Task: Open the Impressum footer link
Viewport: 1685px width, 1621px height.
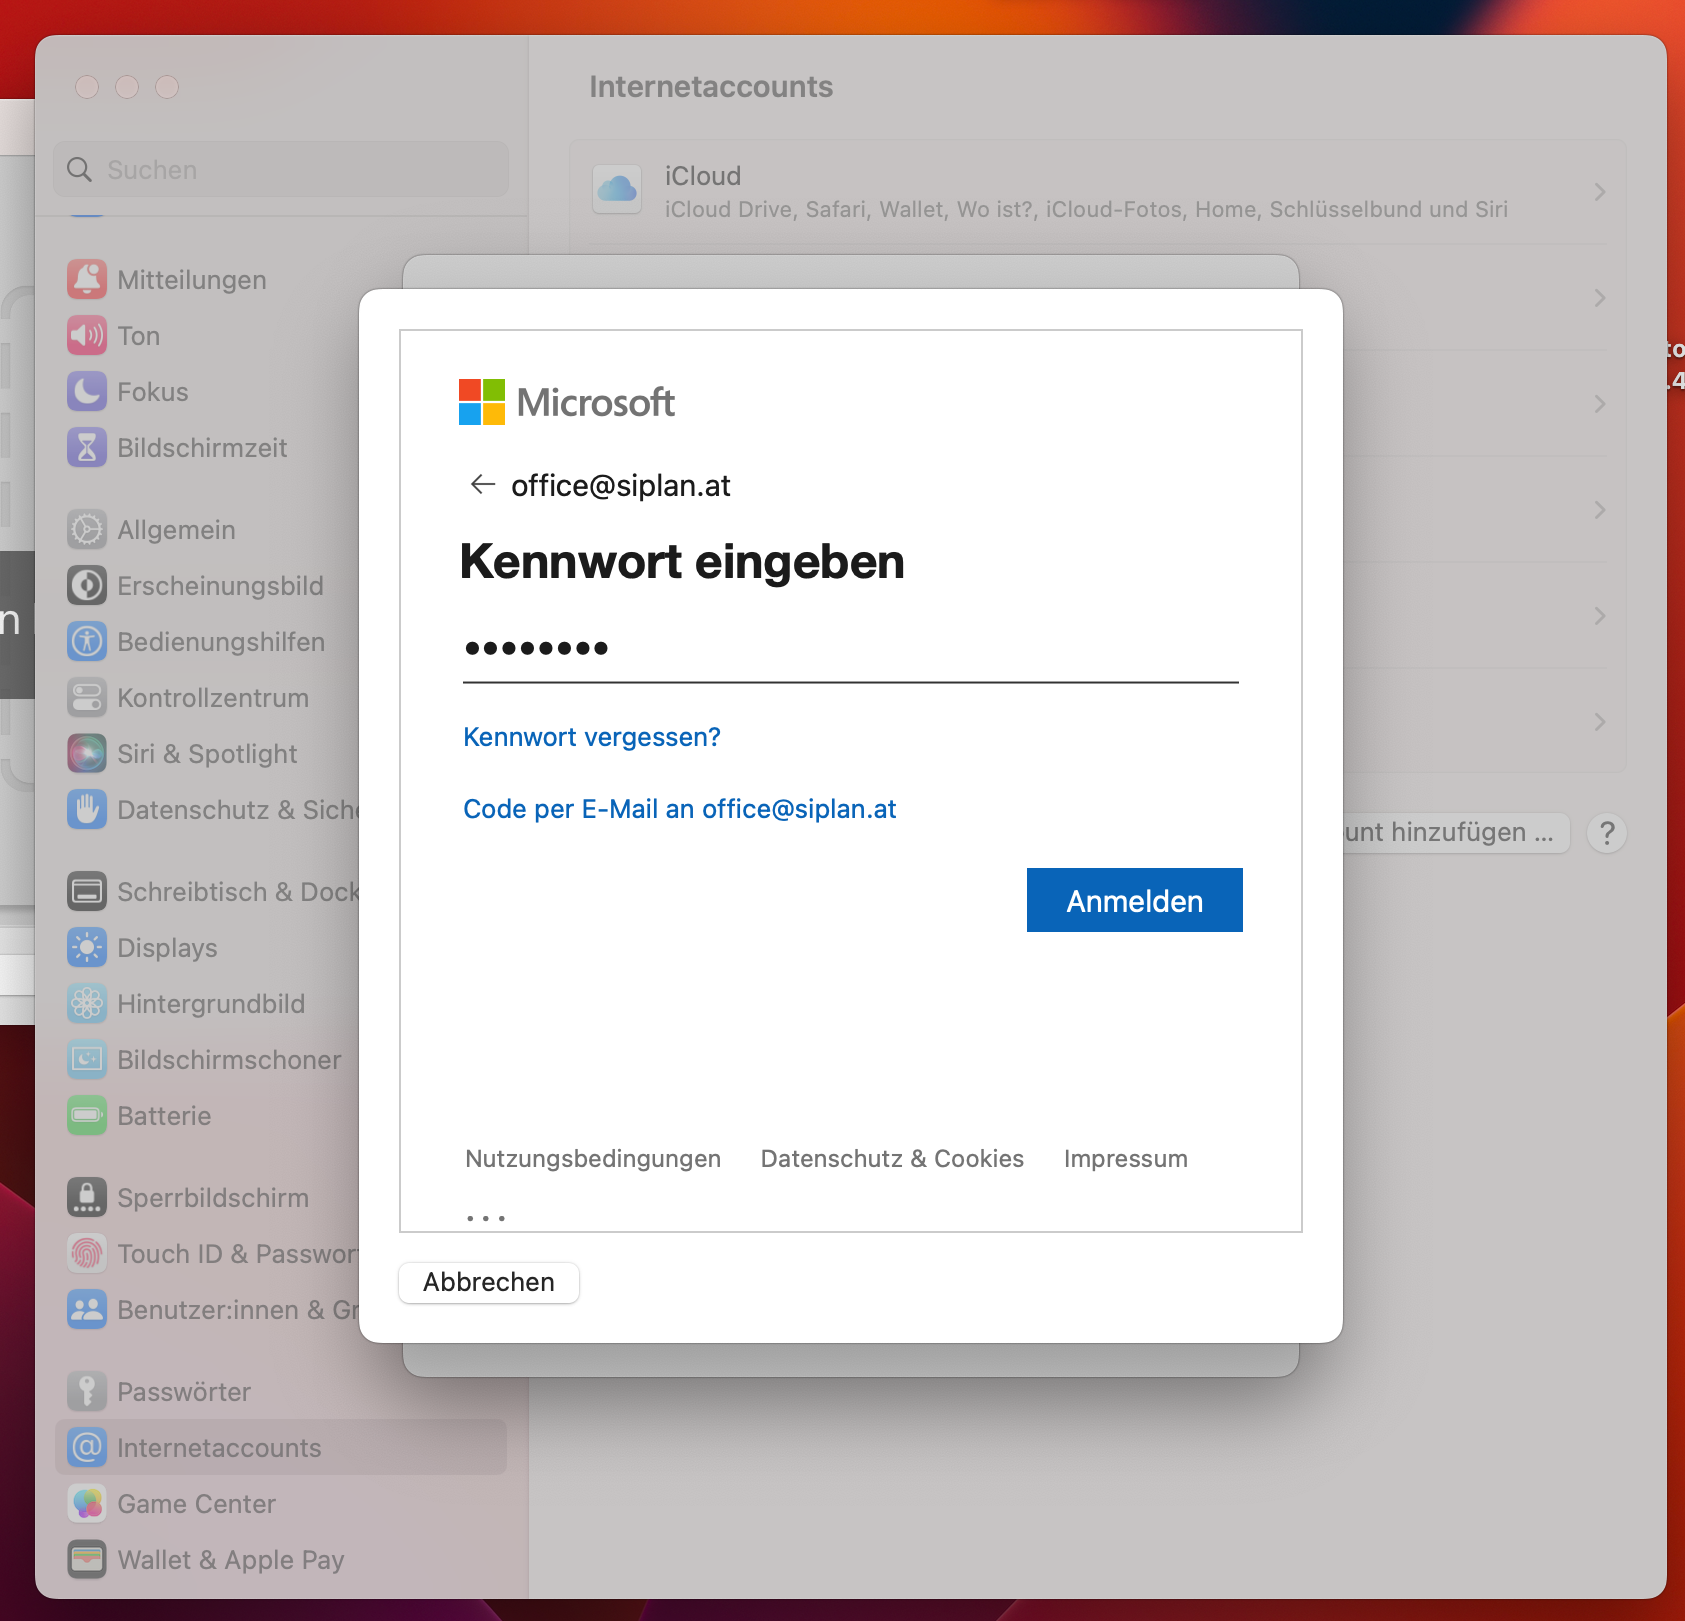Action: coord(1126,1159)
